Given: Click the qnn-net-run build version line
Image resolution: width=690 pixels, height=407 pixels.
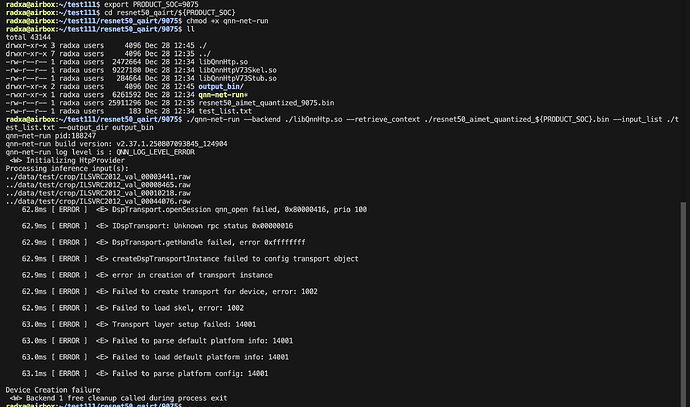Looking at the screenshot, I should [116, 144].
